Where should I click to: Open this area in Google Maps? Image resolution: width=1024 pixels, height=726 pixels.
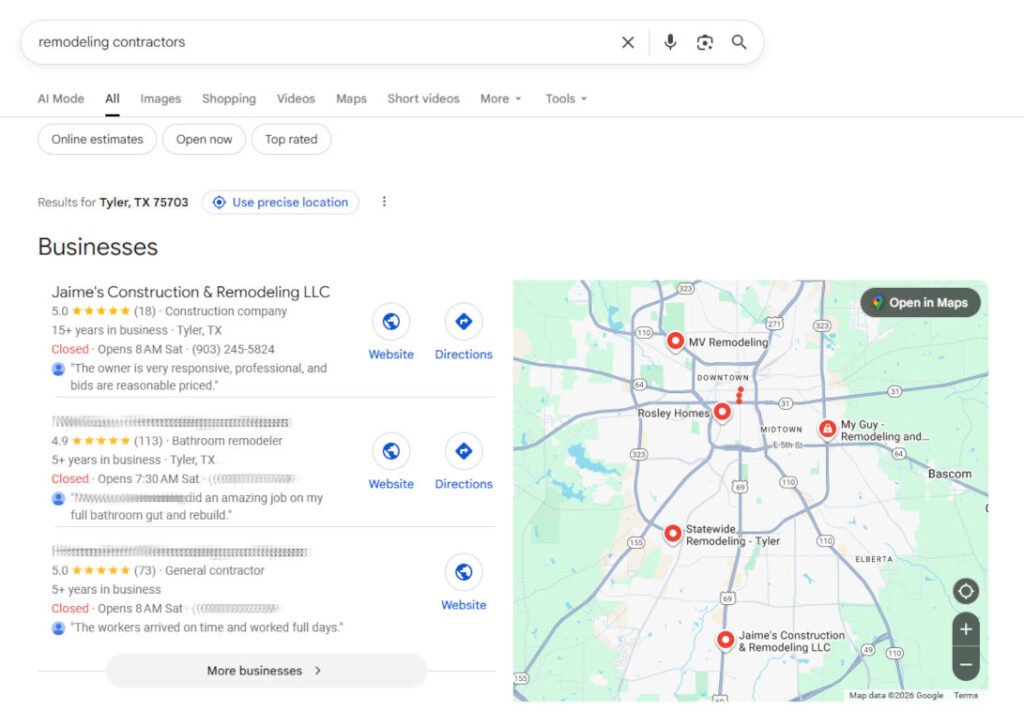click(919, 302)
